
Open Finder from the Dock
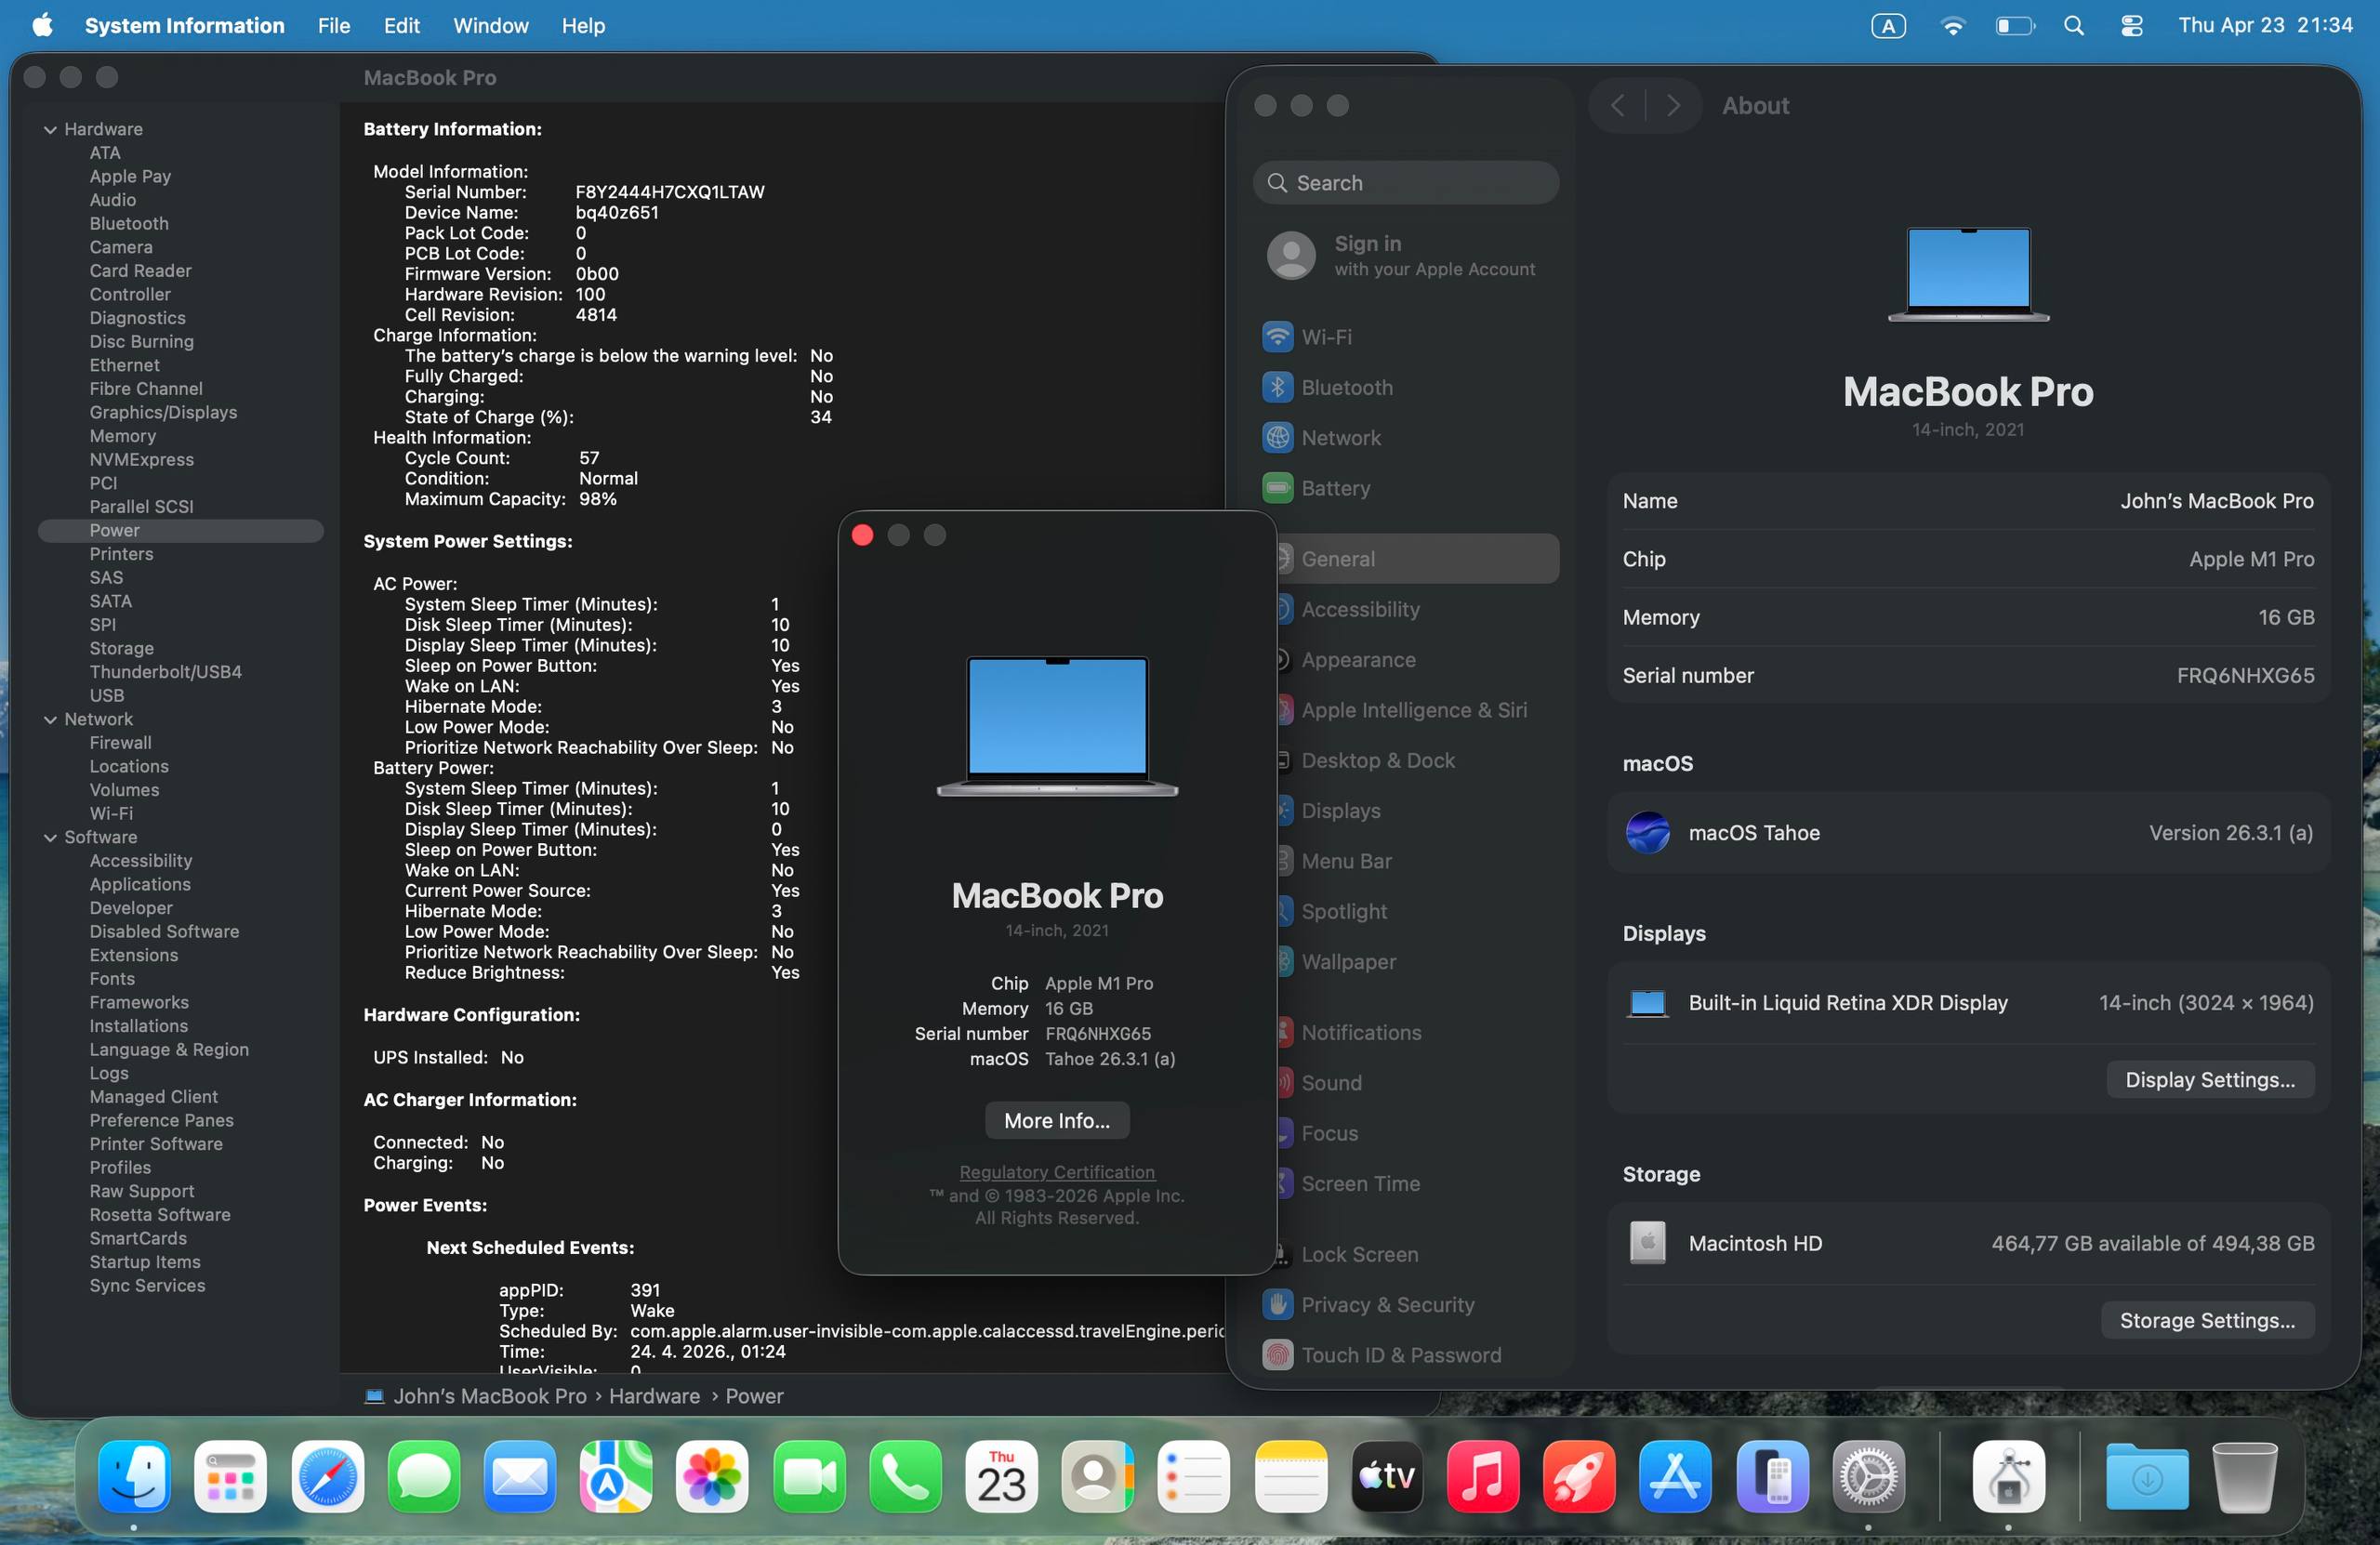[134, 1476]
